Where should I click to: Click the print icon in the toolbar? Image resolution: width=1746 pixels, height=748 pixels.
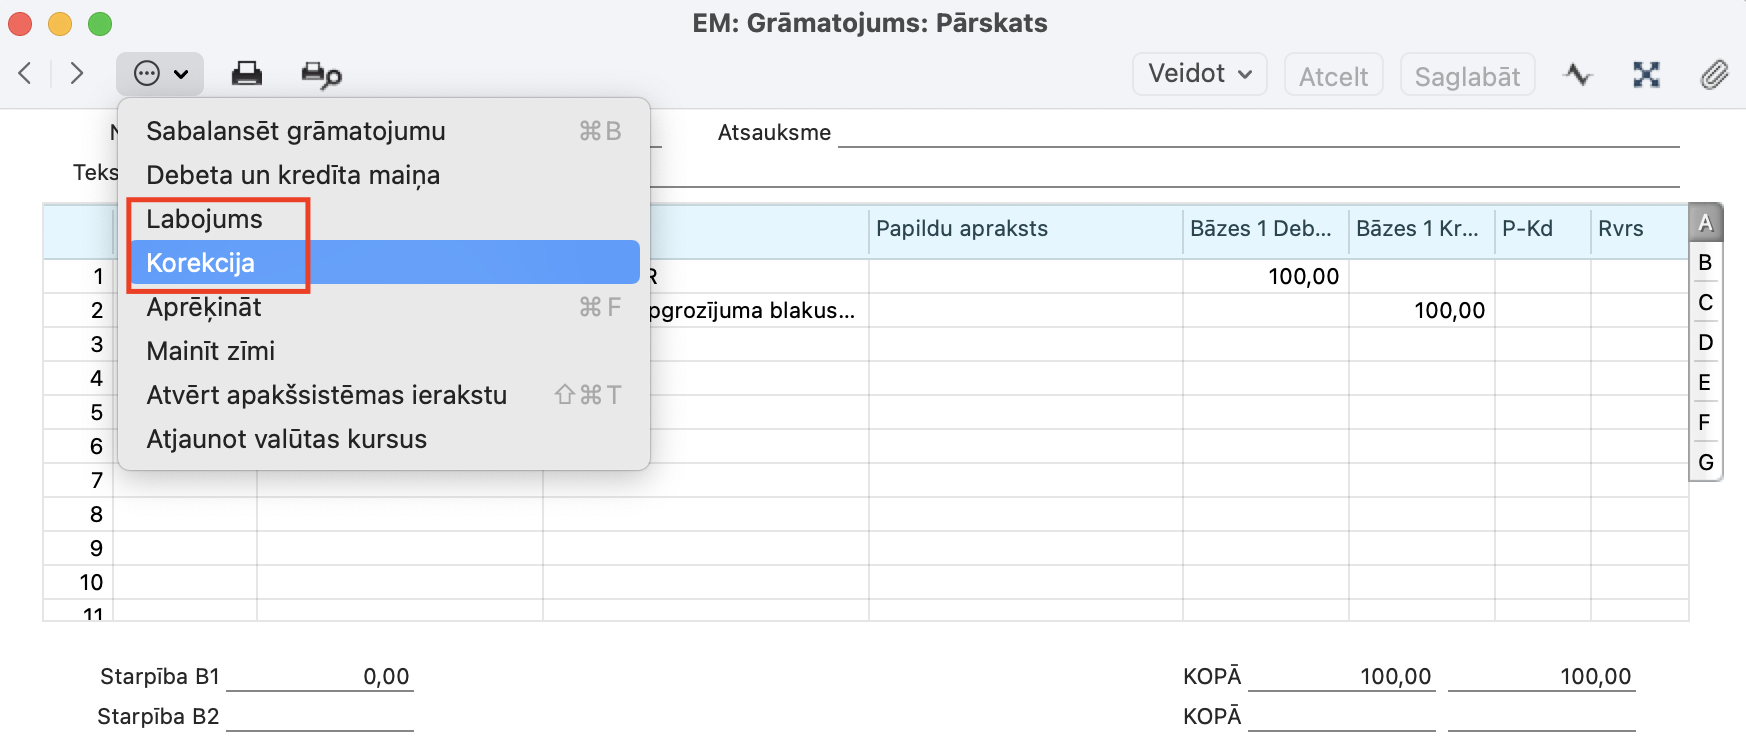coord(246,74)
